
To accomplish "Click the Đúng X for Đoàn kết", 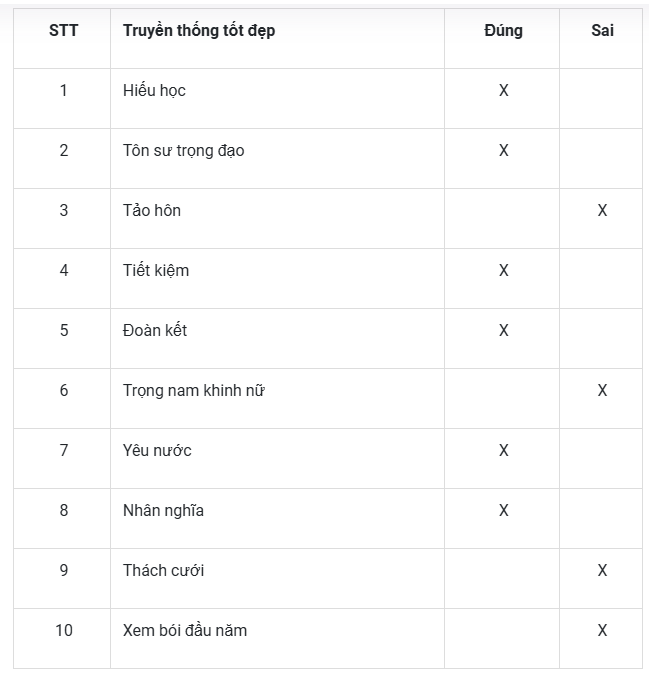I will pos(504,330).
